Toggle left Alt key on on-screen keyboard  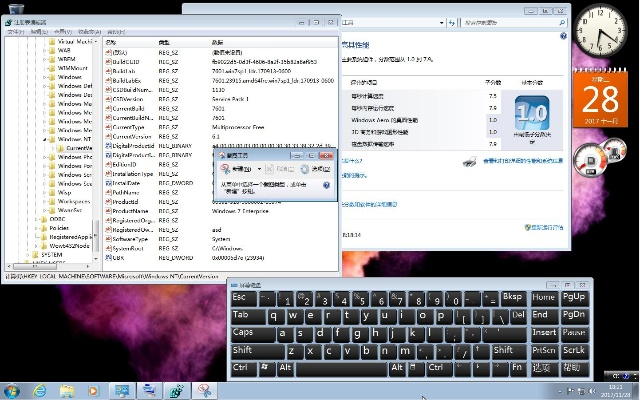pyautogui.click(x=286, y=367)
